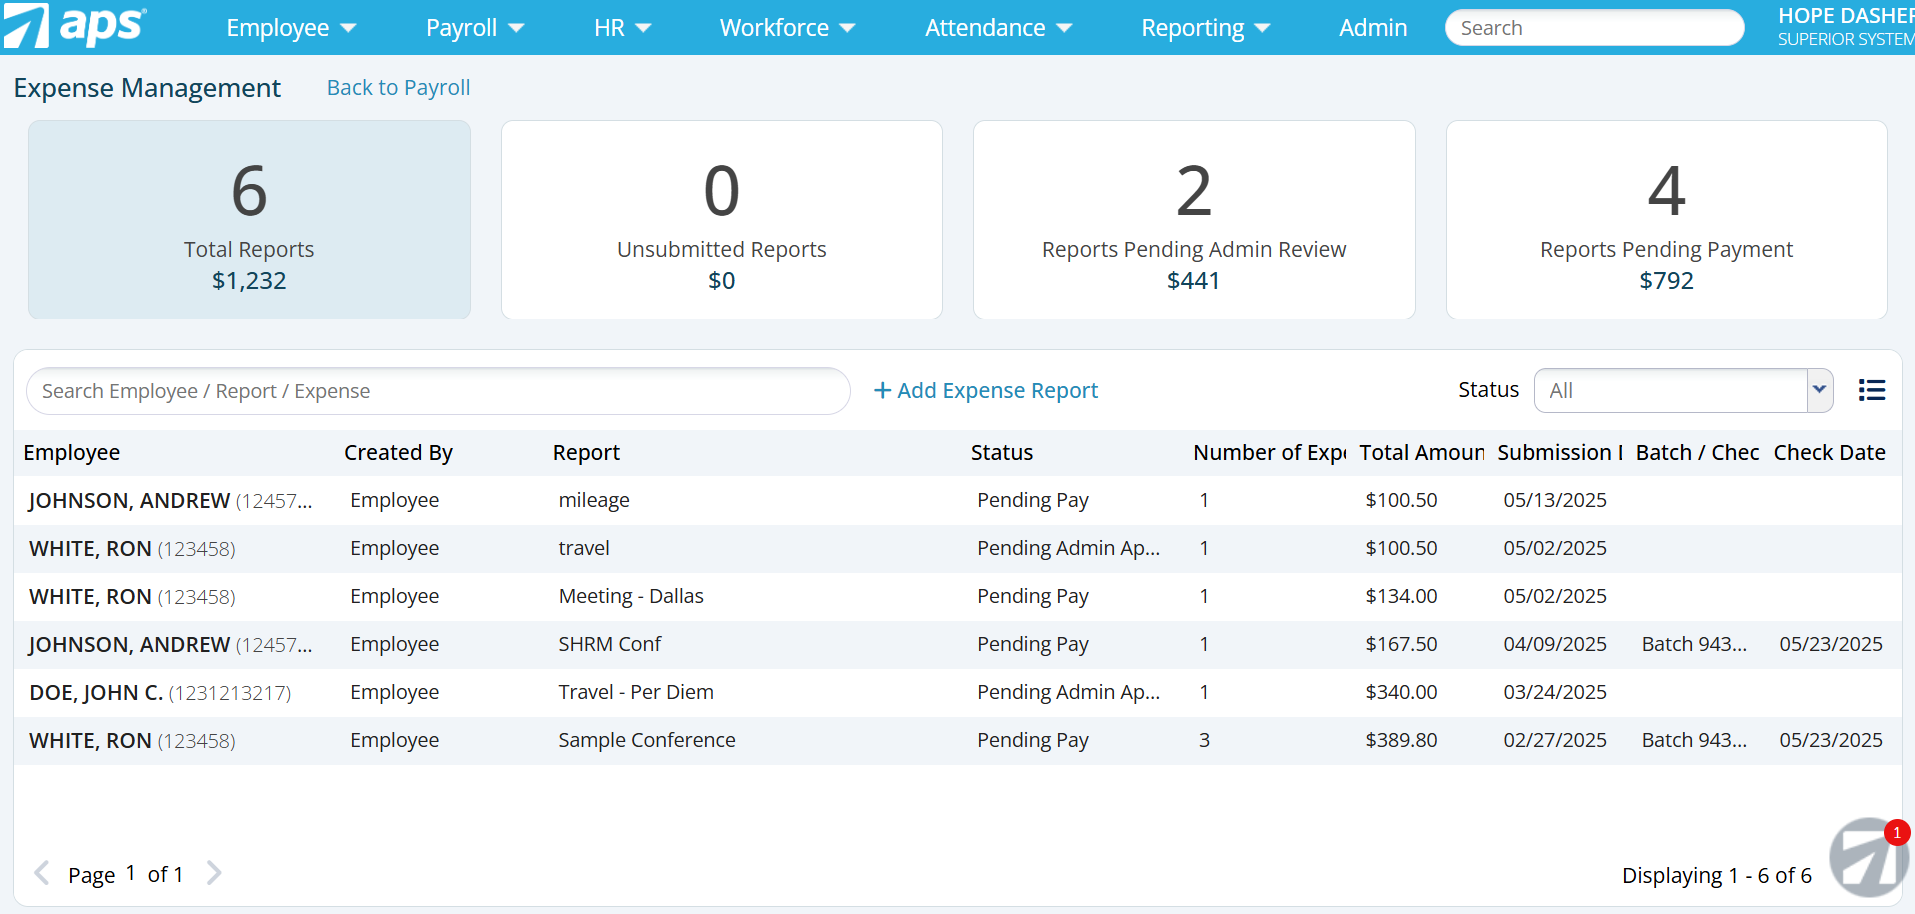Viewport: 1915px width, 914px height.
Task: Filter by Reports Pending Admin Review card
Action: pos(1193,220)
